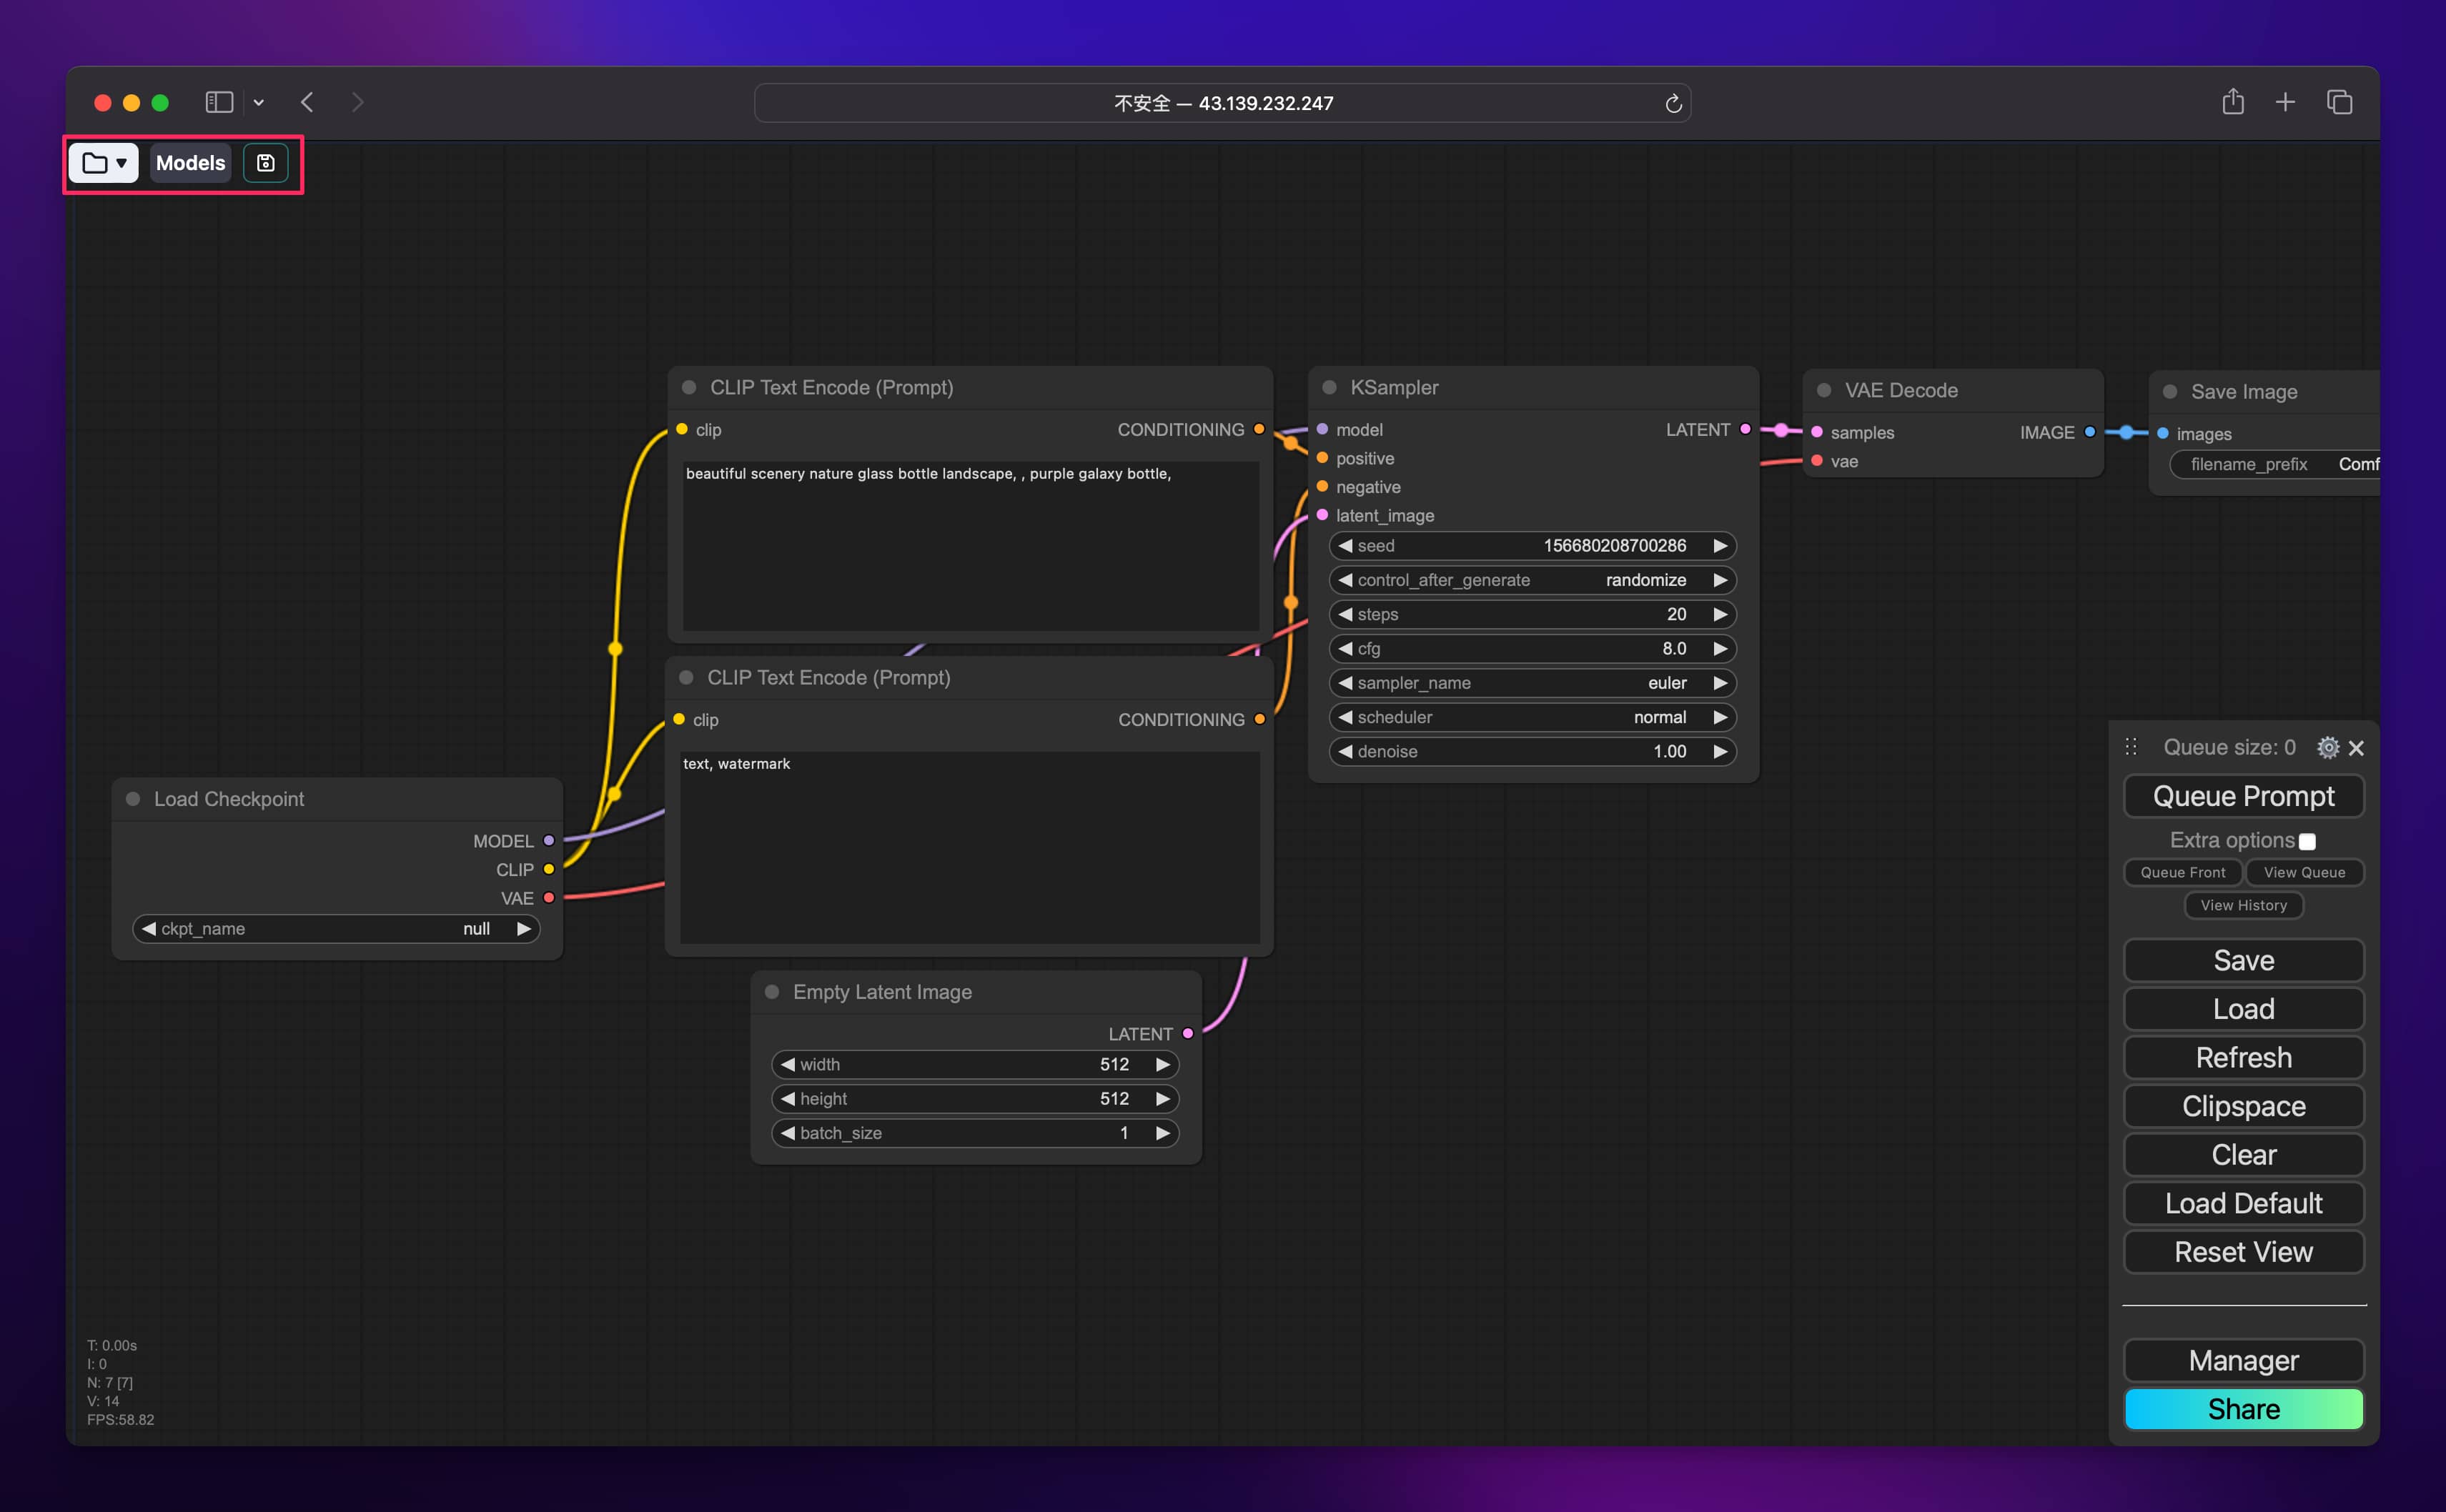Viewport: 2446px width, 1512px height.
Task: Open the sampler_name euler dropdown
Action: tap(1531, 683)
